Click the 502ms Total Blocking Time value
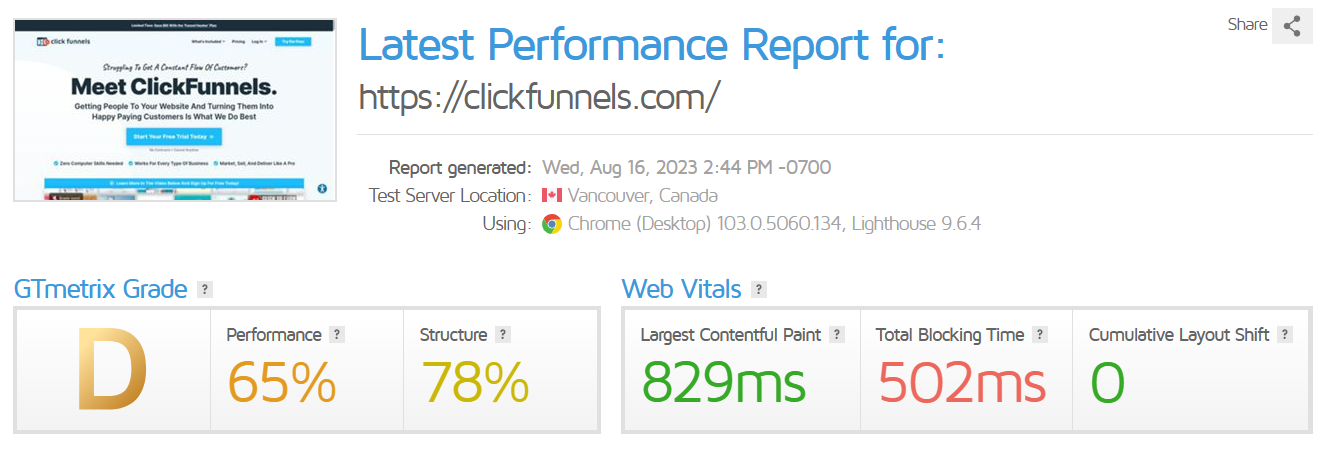1326x453 pixels. pos(962,382)
